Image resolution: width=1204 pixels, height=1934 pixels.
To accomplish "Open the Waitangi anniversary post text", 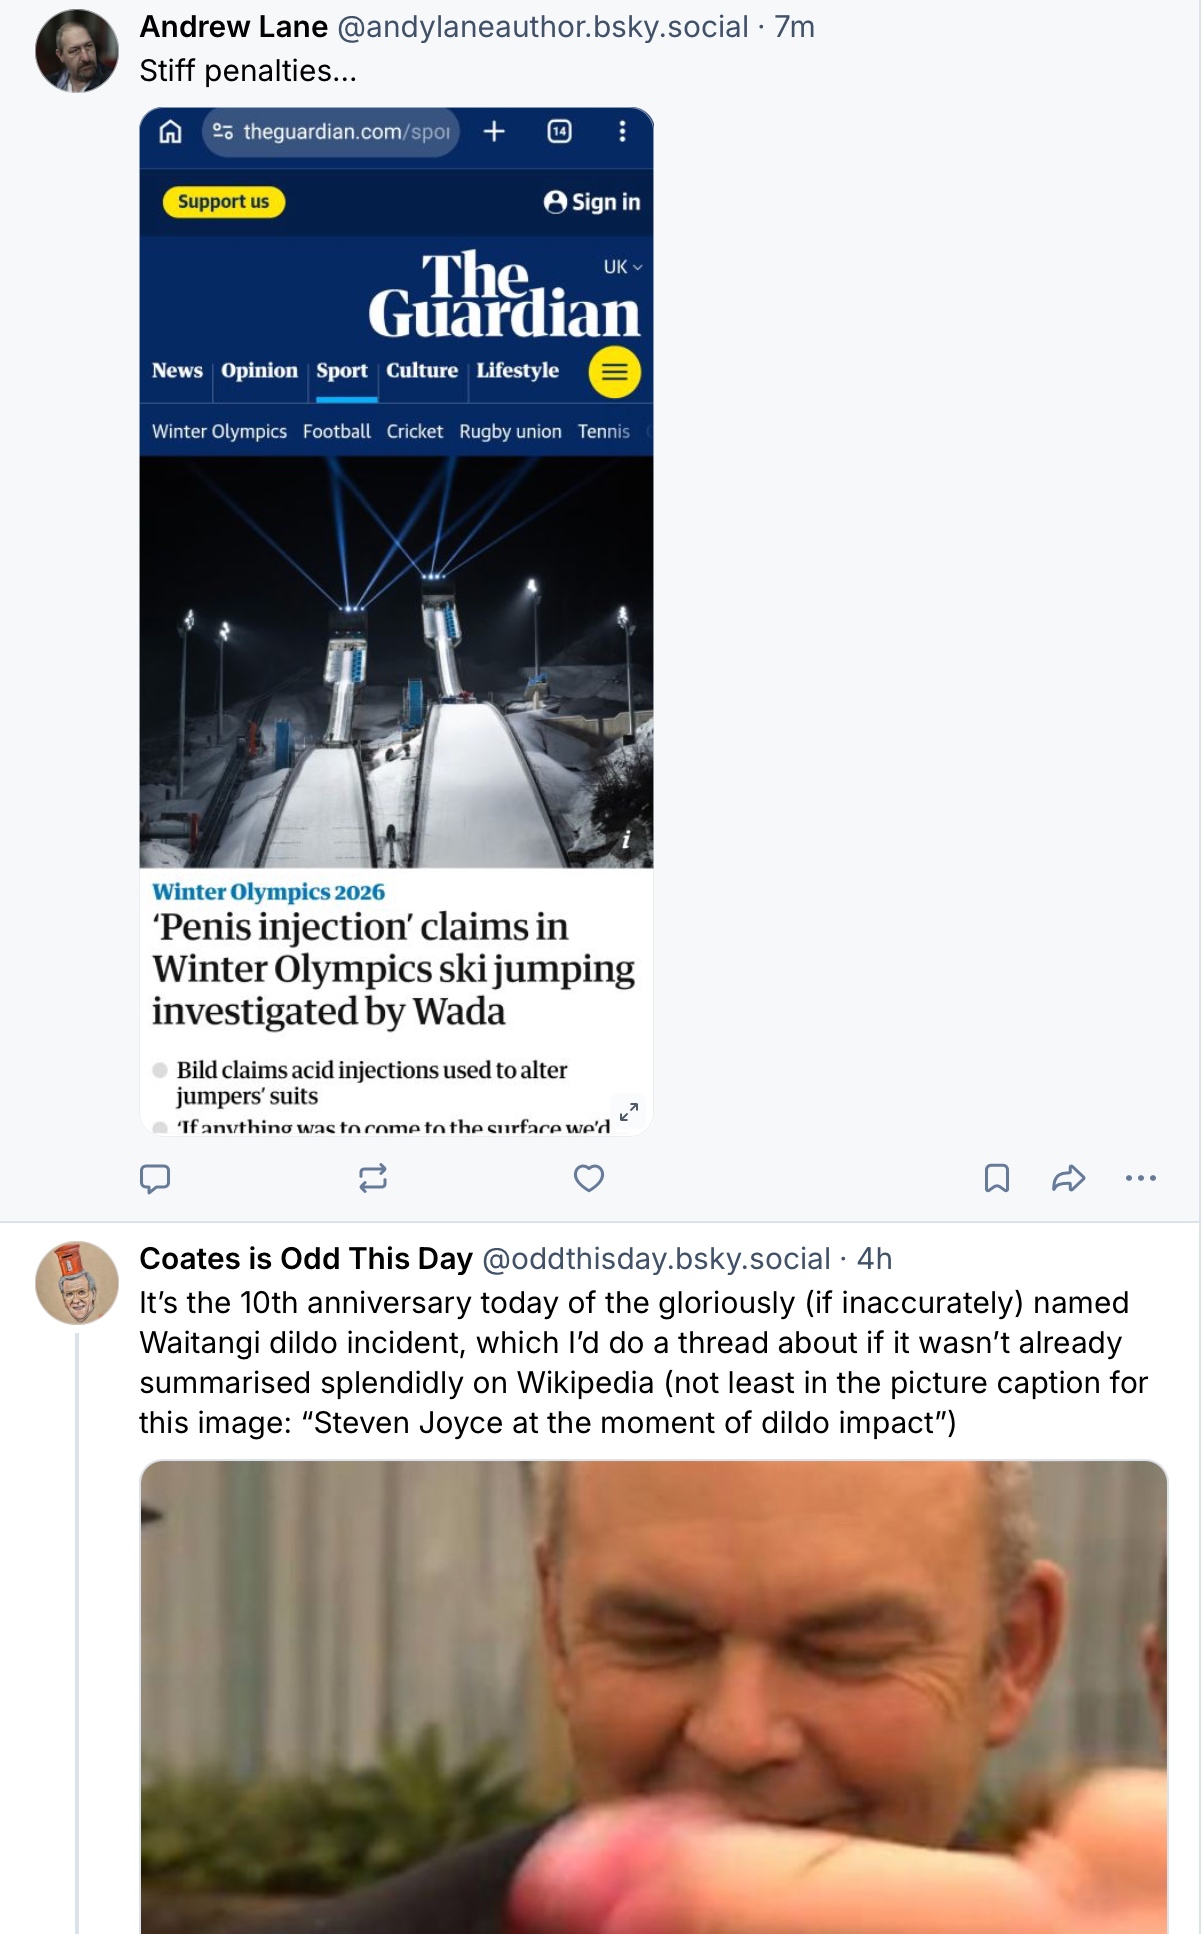I will pos(644,1363).
